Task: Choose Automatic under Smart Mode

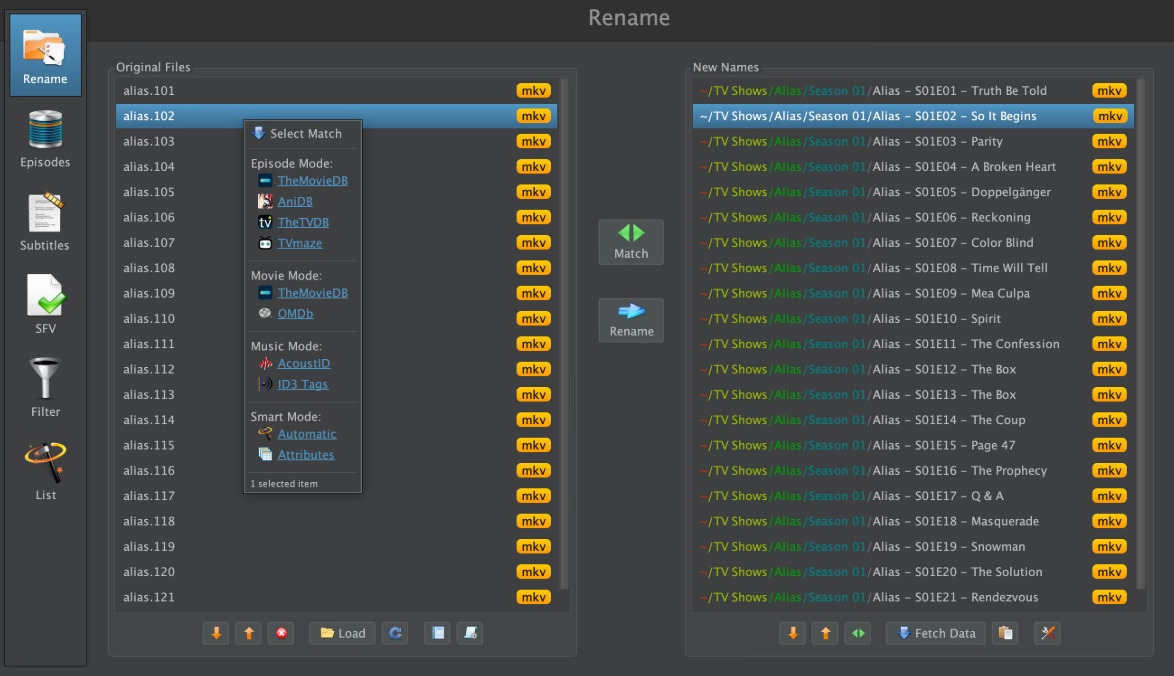Action: click(x=307, y=434)
